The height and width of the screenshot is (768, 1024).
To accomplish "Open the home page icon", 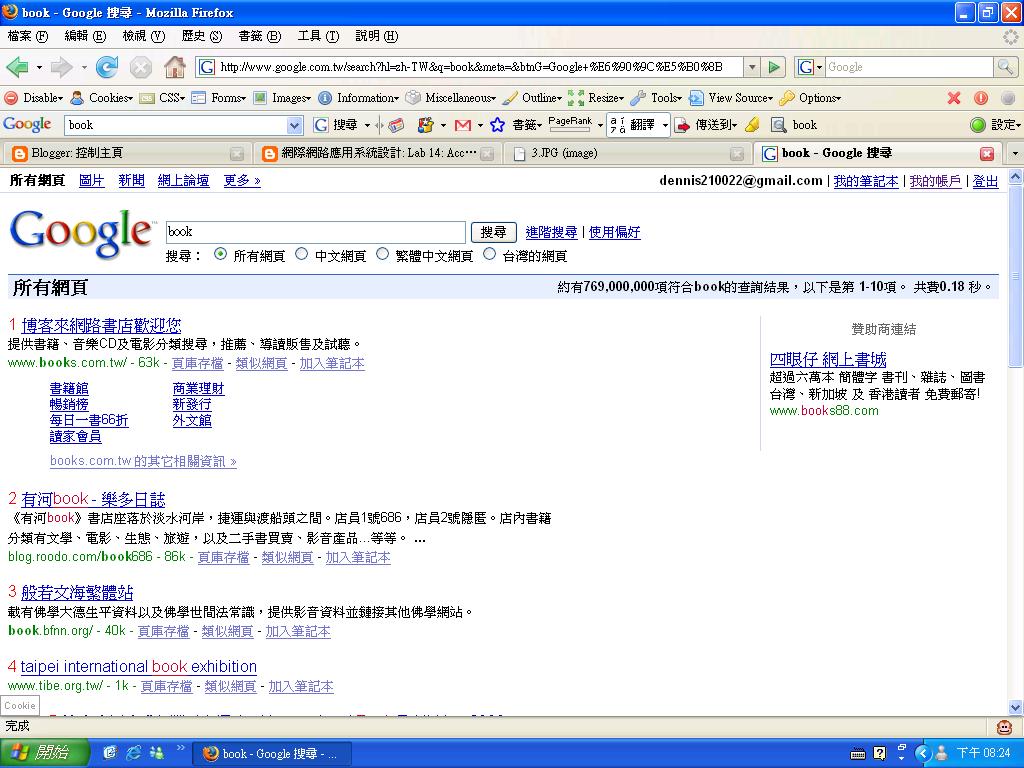I will pos(174,67).
